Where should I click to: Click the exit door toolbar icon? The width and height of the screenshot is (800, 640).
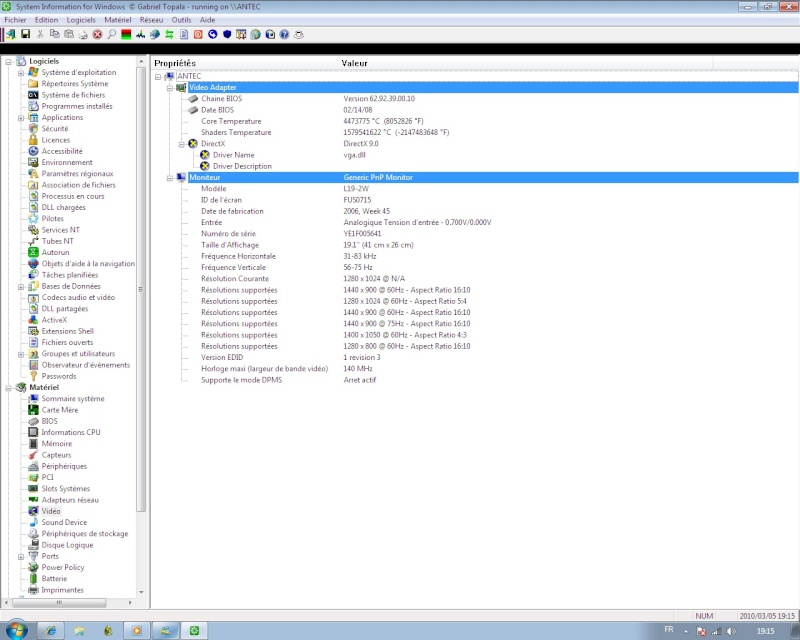(11, 34)
